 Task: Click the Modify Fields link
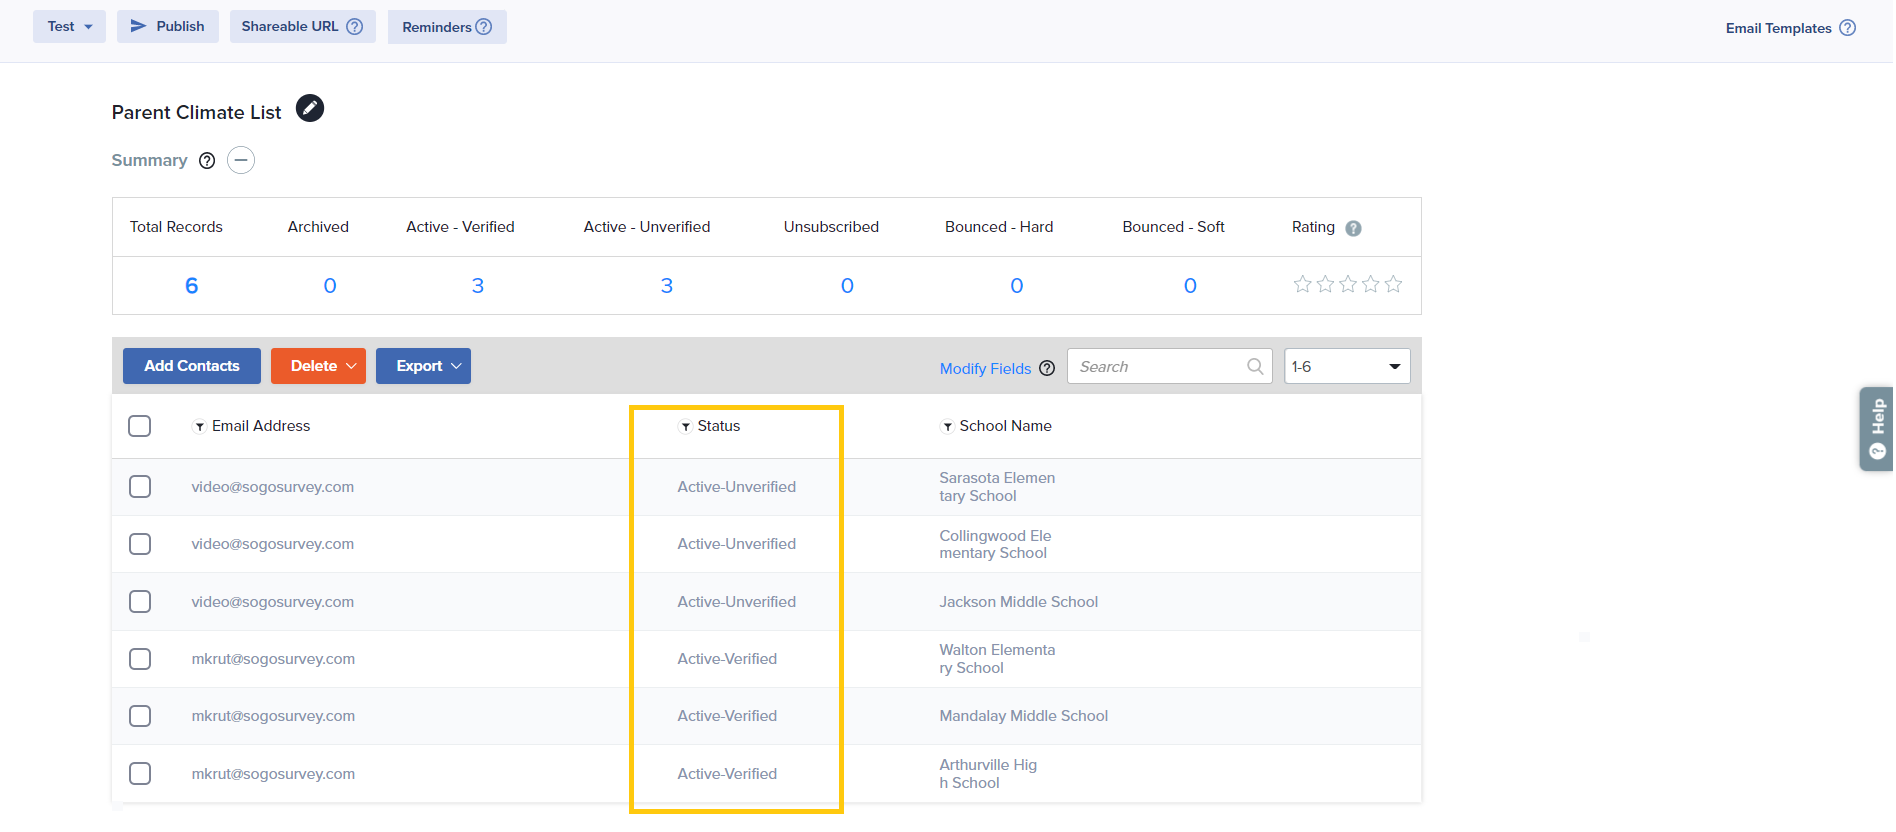click(x=985, y=368)
